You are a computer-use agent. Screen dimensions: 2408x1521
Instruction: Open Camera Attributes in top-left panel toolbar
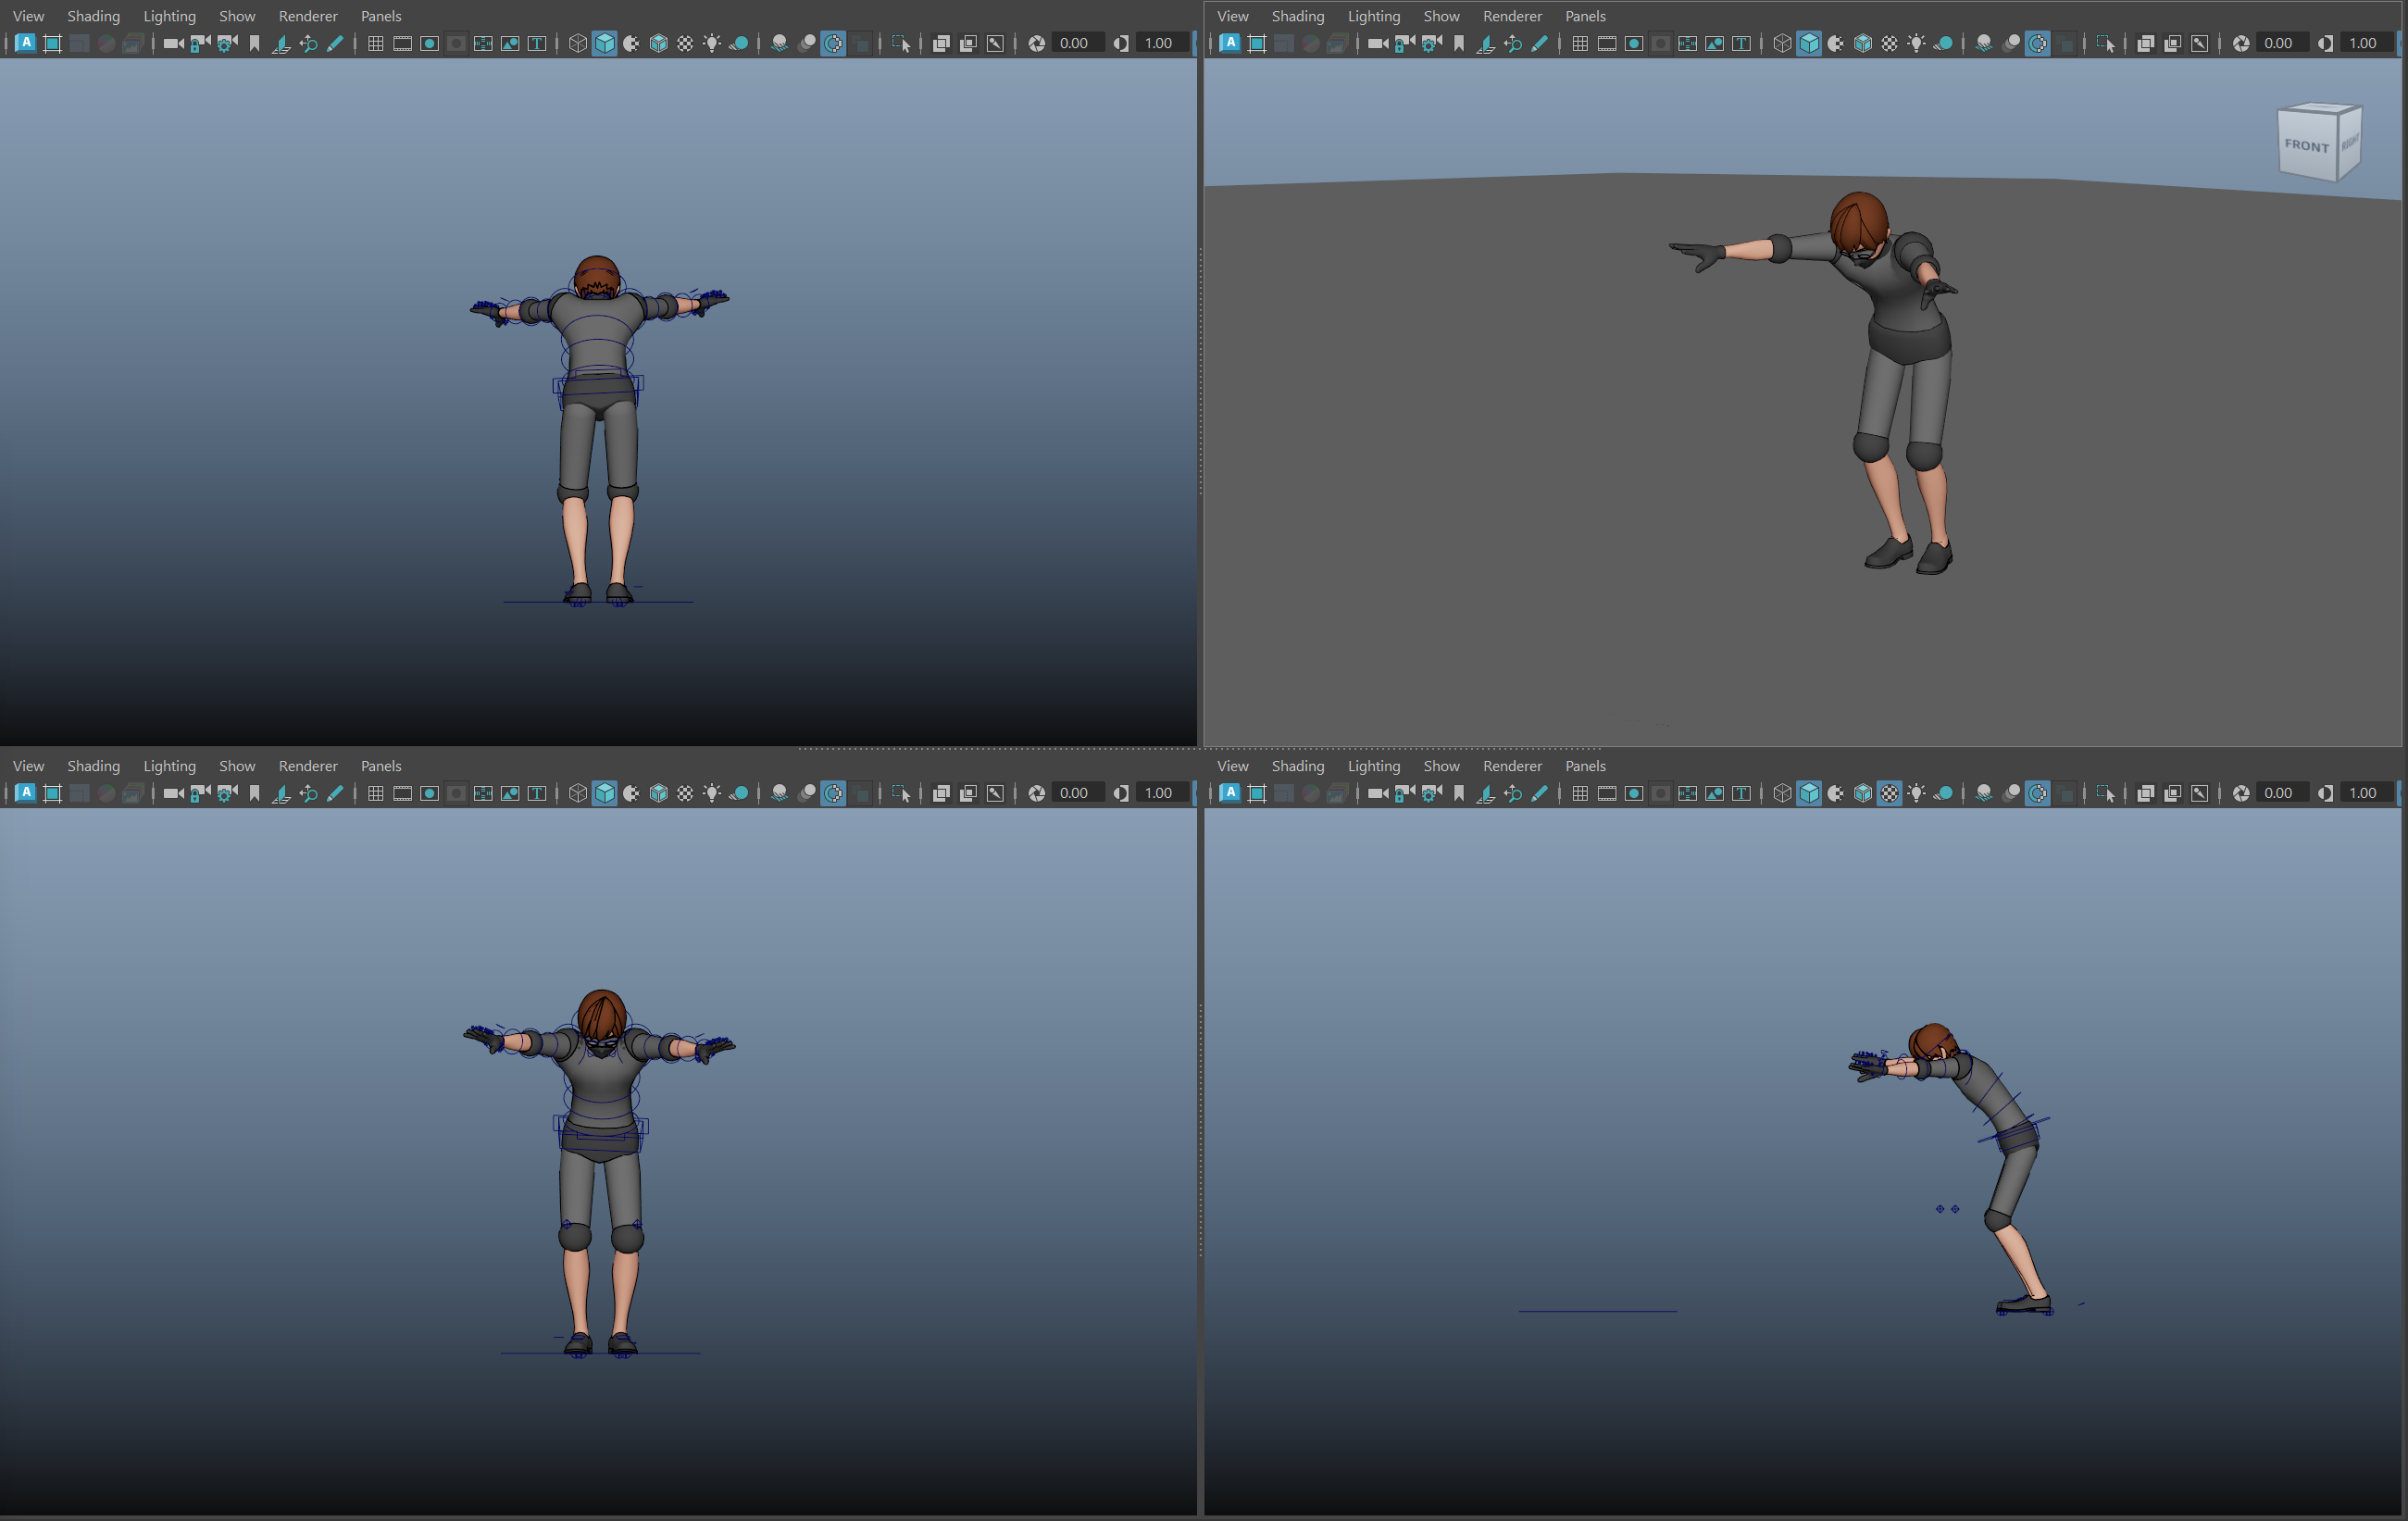[227, 43]
